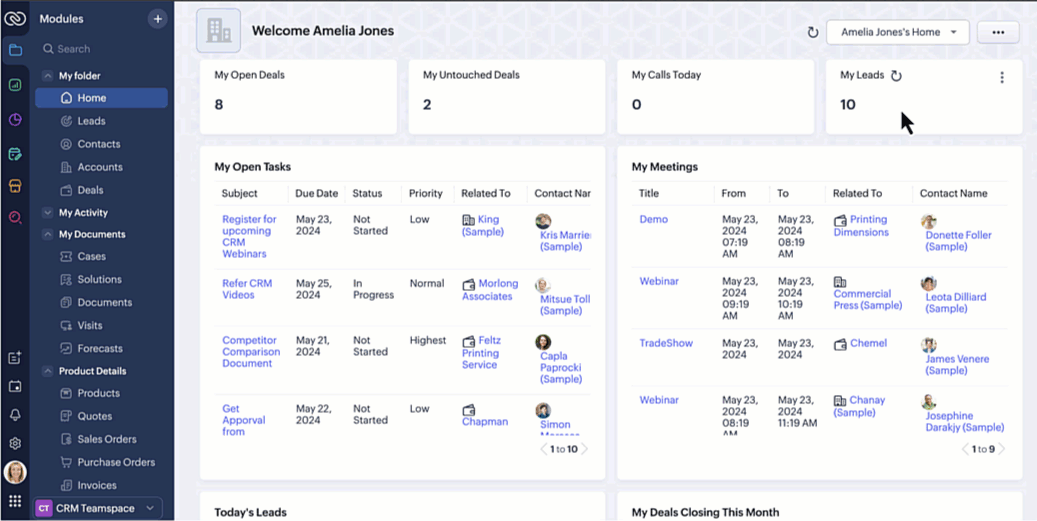This screenshot has height=521, width=1037.
Task: Open the settings gear in left rail
Action: pos(15,443)
